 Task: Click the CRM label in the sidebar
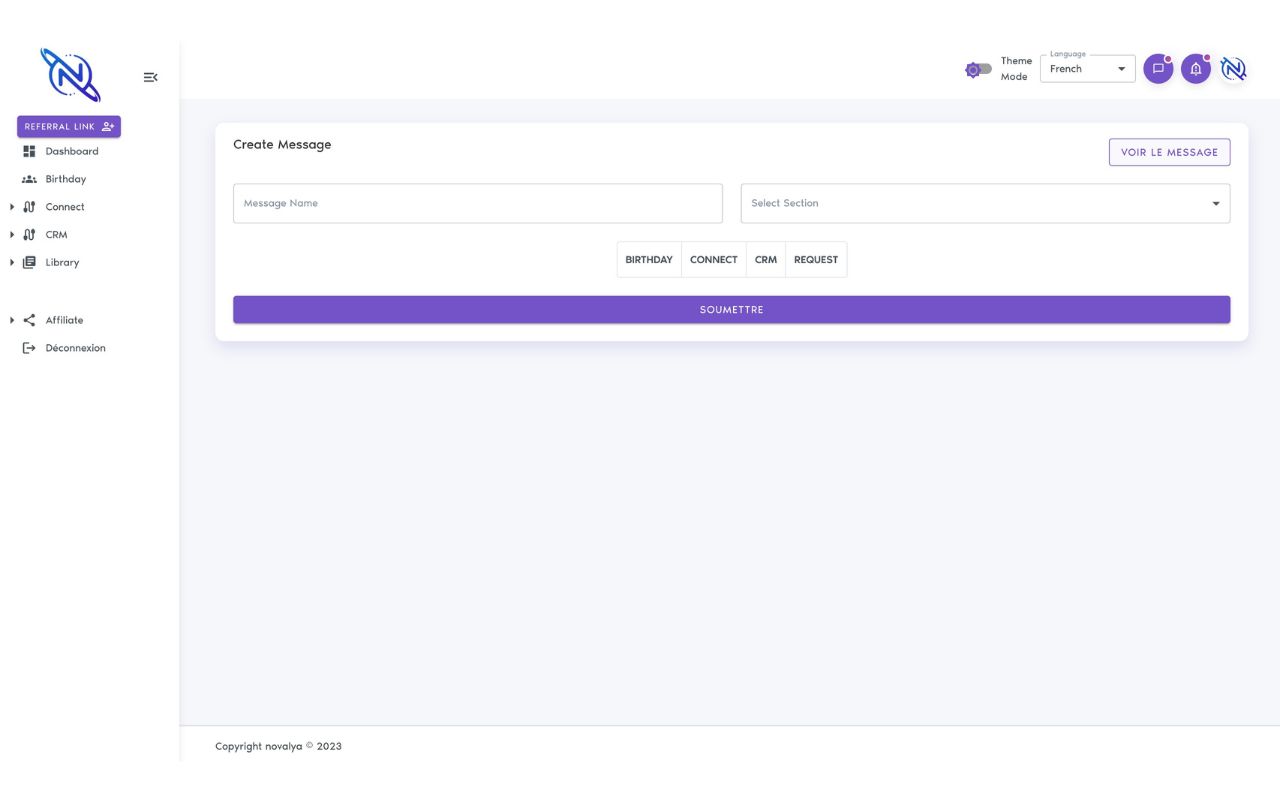tap(56, 235)
